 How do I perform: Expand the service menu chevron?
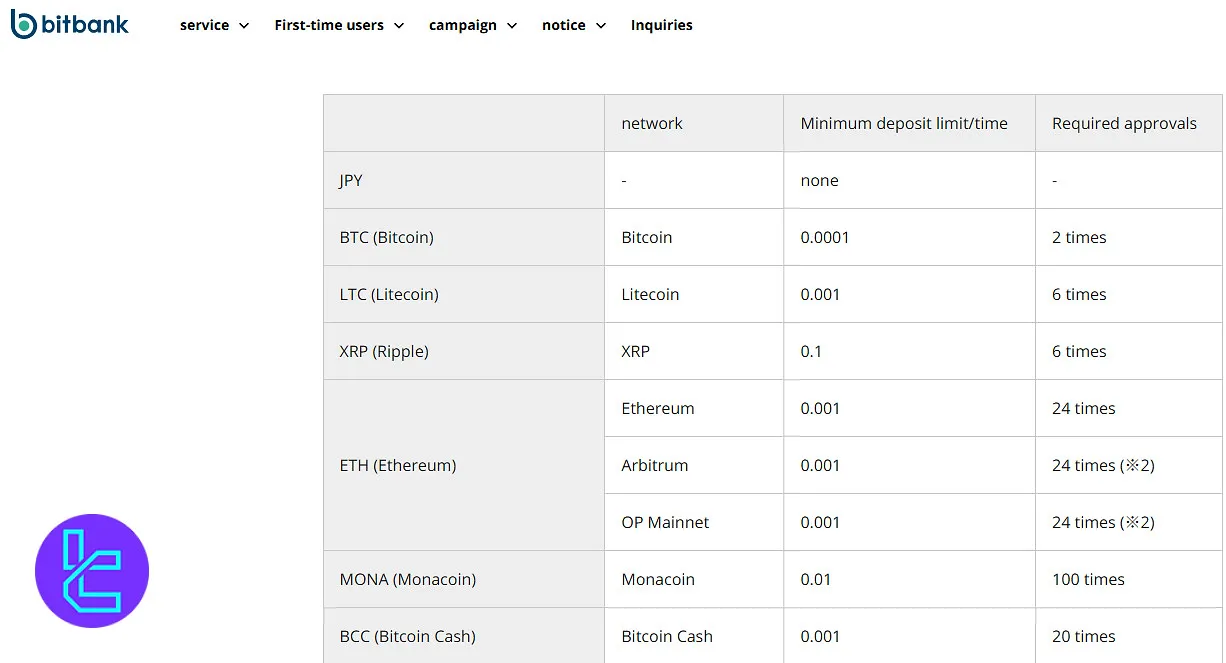tap(244, 26)
